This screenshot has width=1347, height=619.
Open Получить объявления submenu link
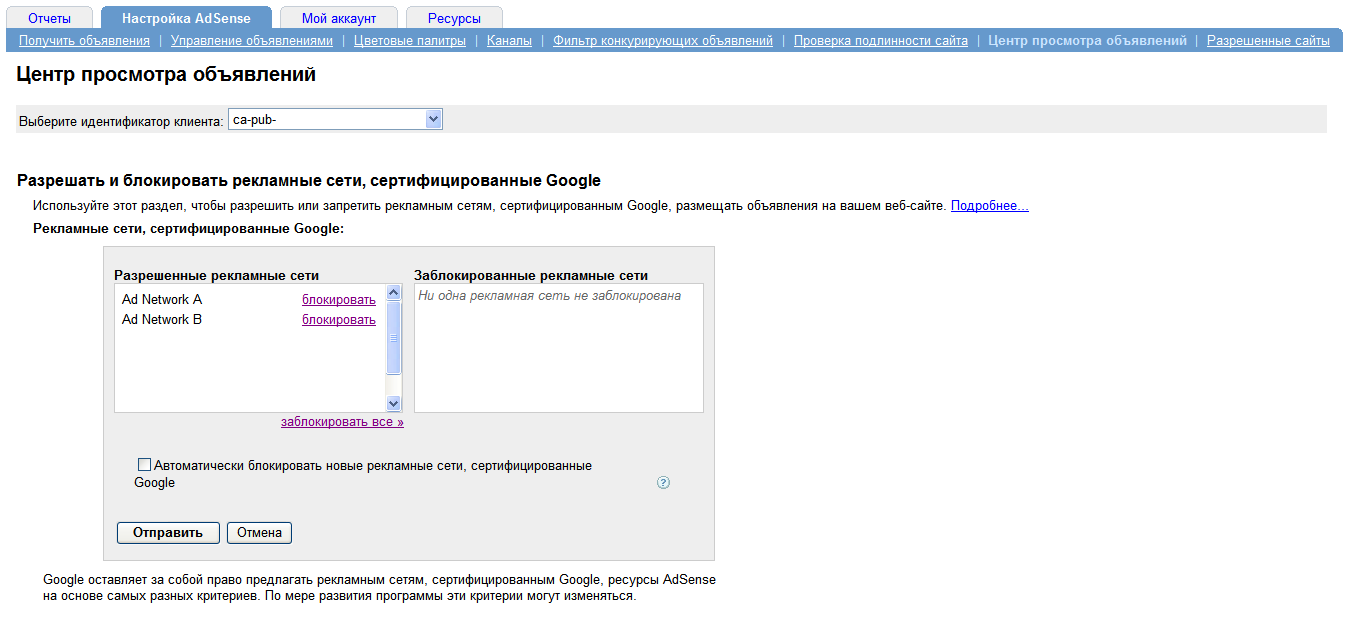[x=84, y=41]
